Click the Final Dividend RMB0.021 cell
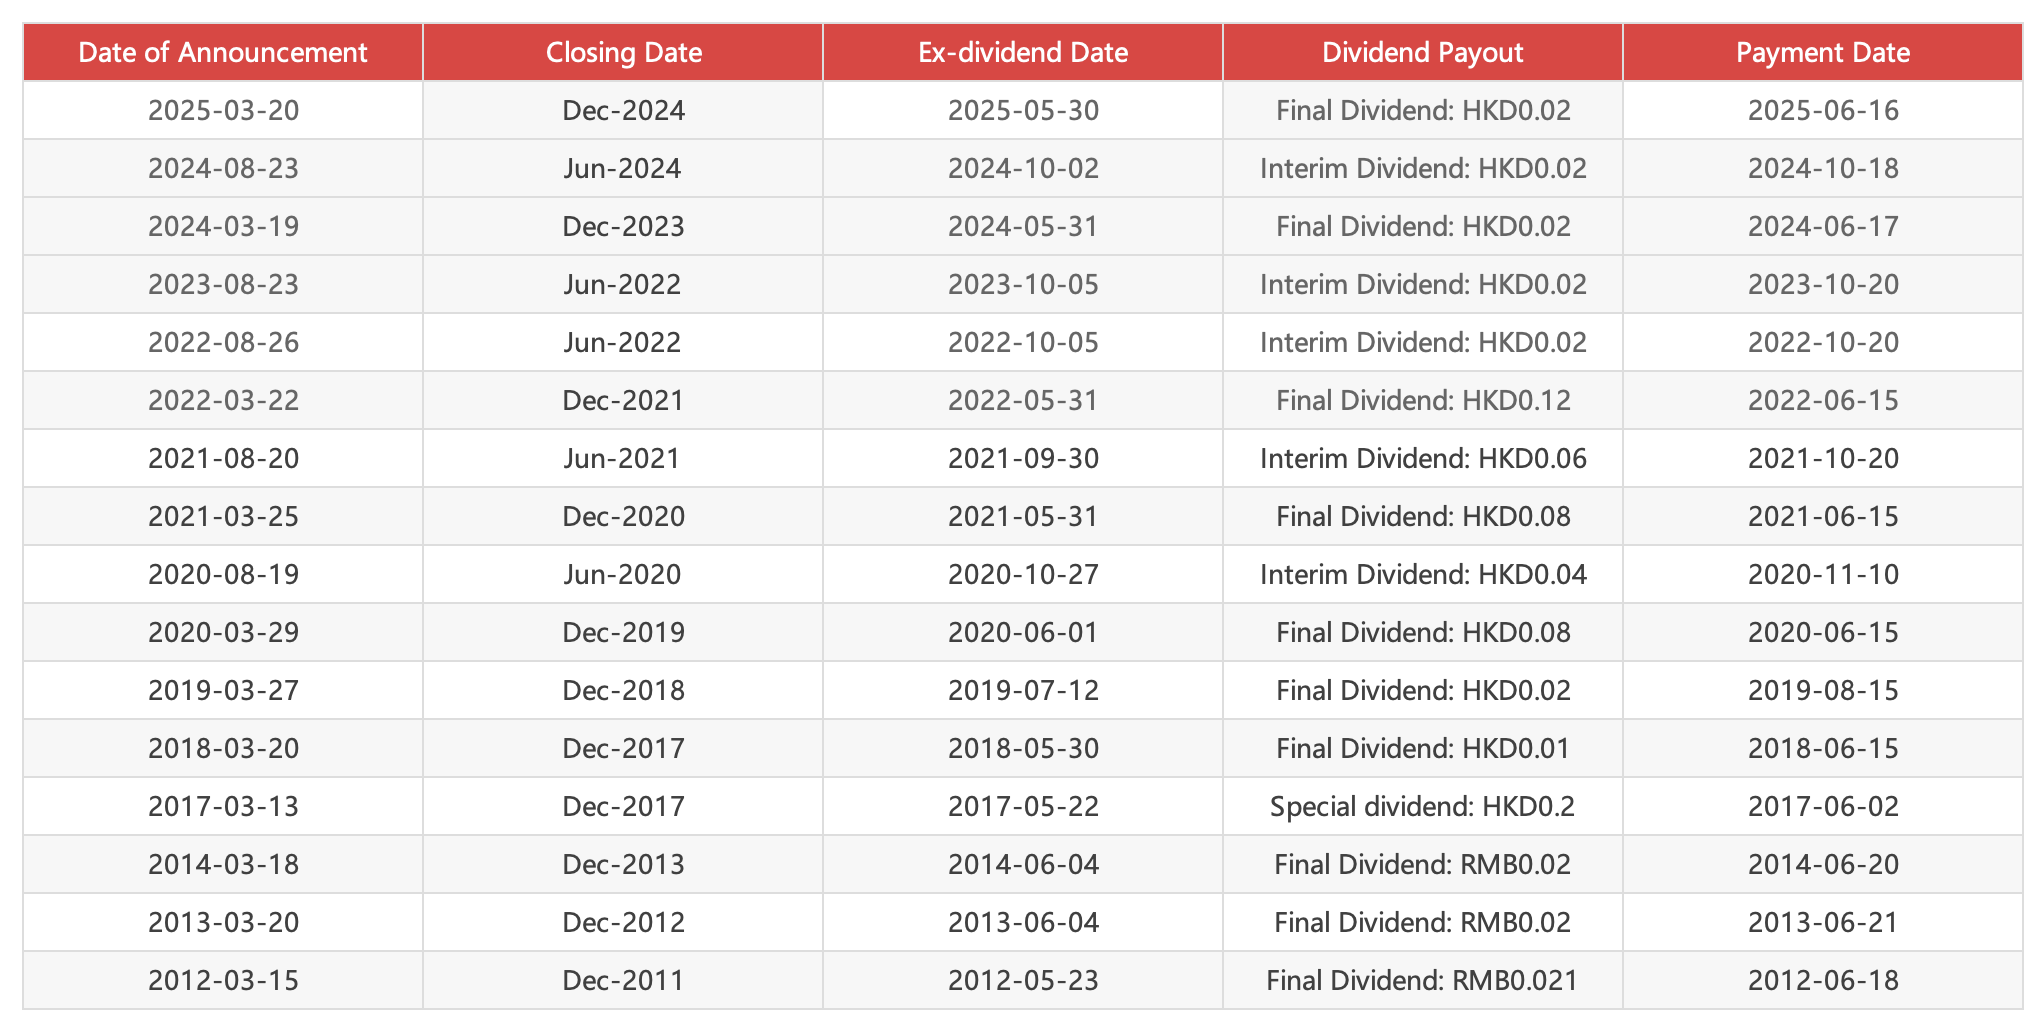The width and height of the screenshot is (2044, 1030). tap(1422, 980)
